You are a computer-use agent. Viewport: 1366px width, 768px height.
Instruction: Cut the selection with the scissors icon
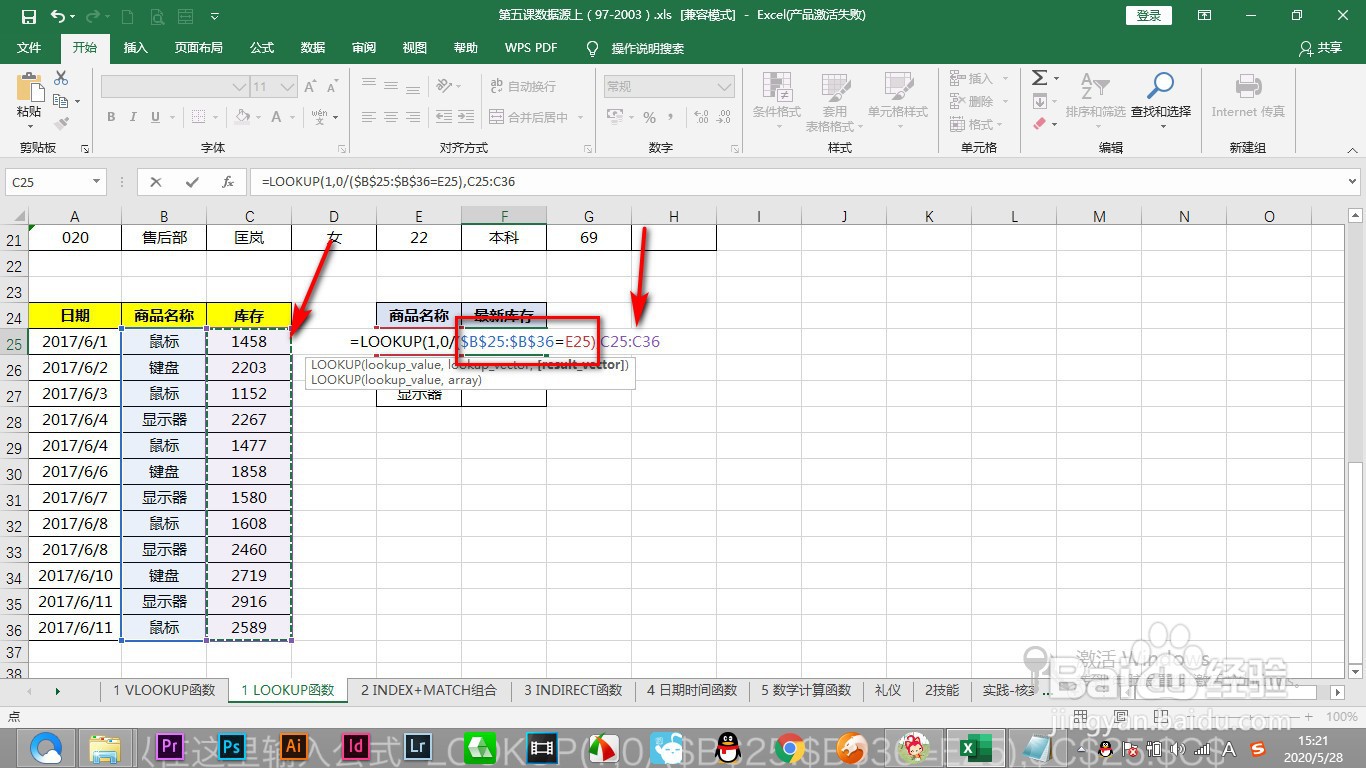pos(61,78)
